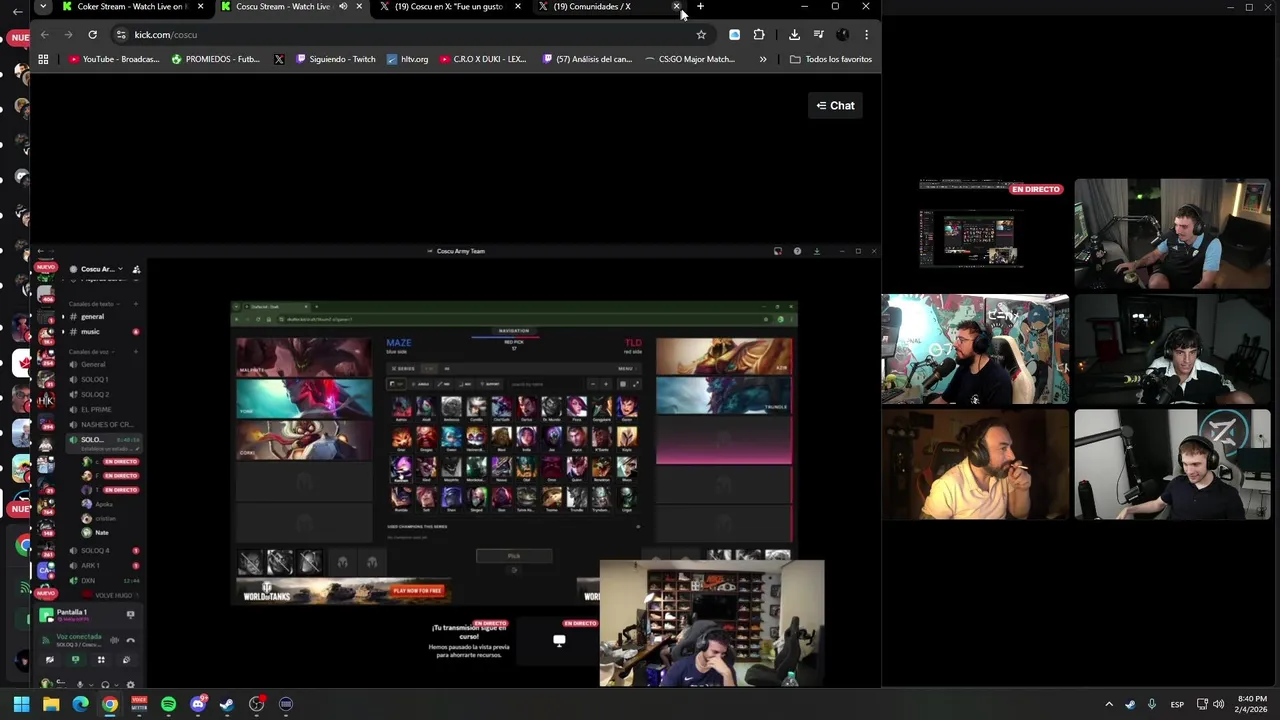Switch to the Coker Stream tab
The height and width of the screenshot is (720, 1280).
coord(132,7)
